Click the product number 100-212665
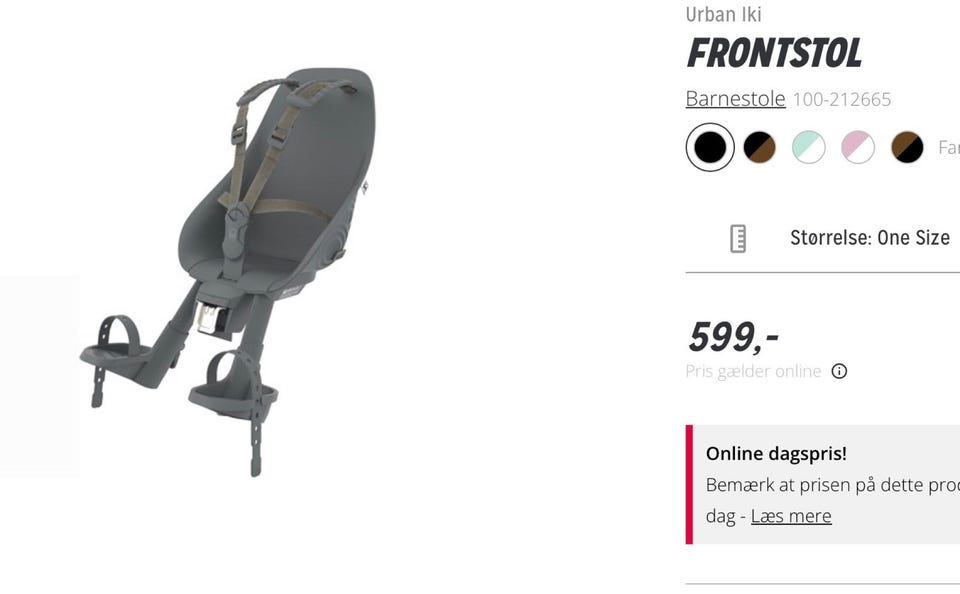The height and width of the screenshot is (594, 960). tap(842, 99)
